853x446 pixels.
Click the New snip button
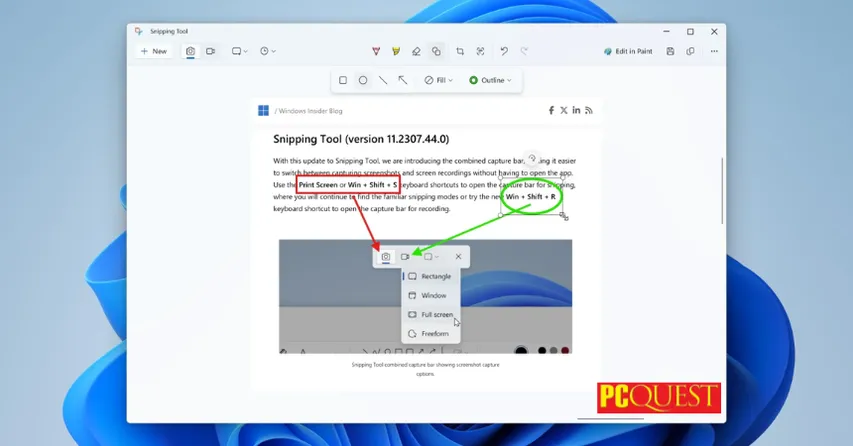pos(154,51)
